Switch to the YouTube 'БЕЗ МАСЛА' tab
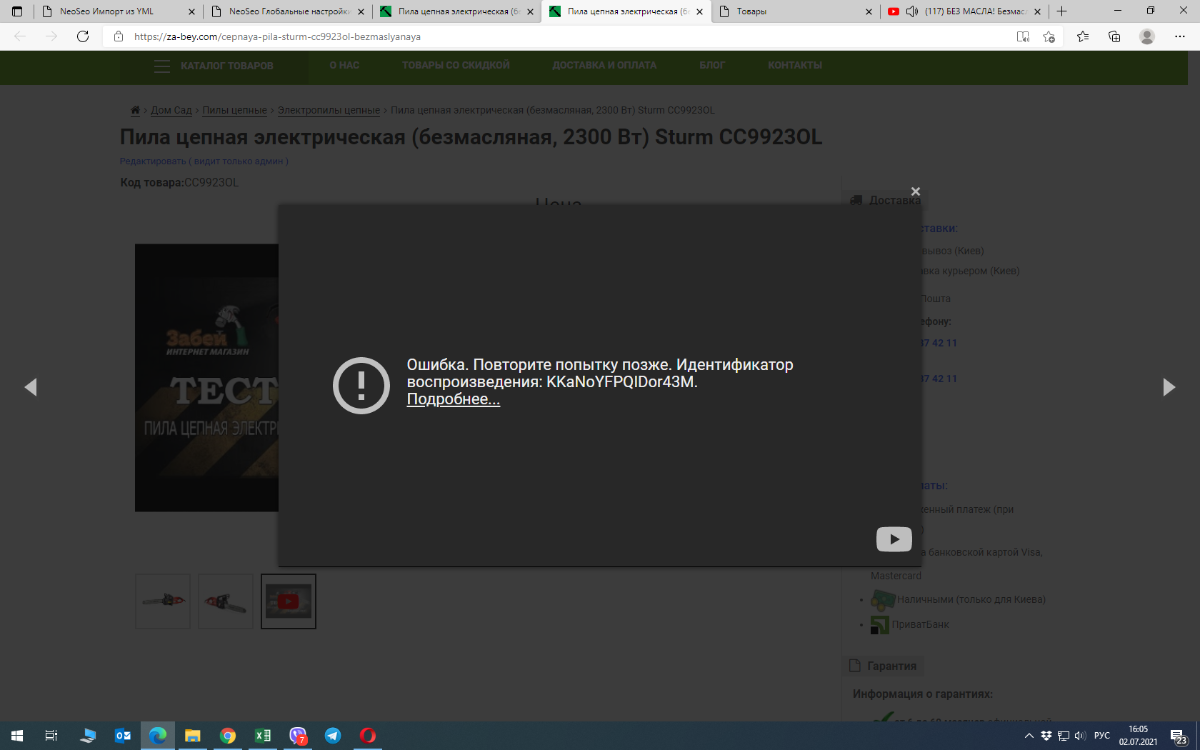The image size is (1200, 750). 962,11
